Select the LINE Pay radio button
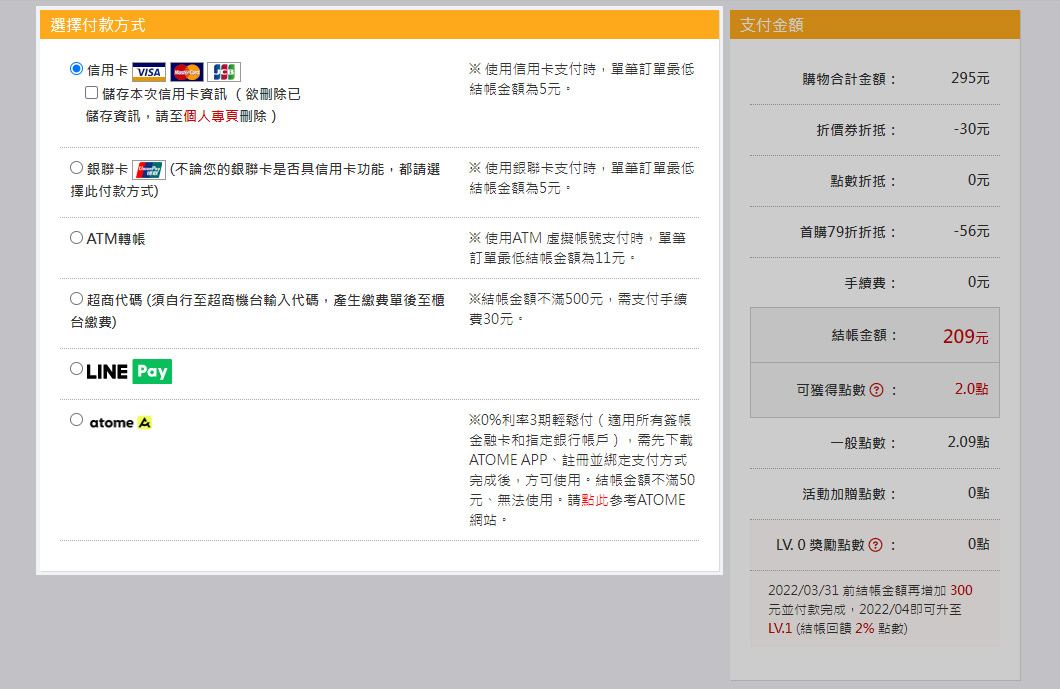The height and width of the screenshot is (689, 1060). pos(77,369)
